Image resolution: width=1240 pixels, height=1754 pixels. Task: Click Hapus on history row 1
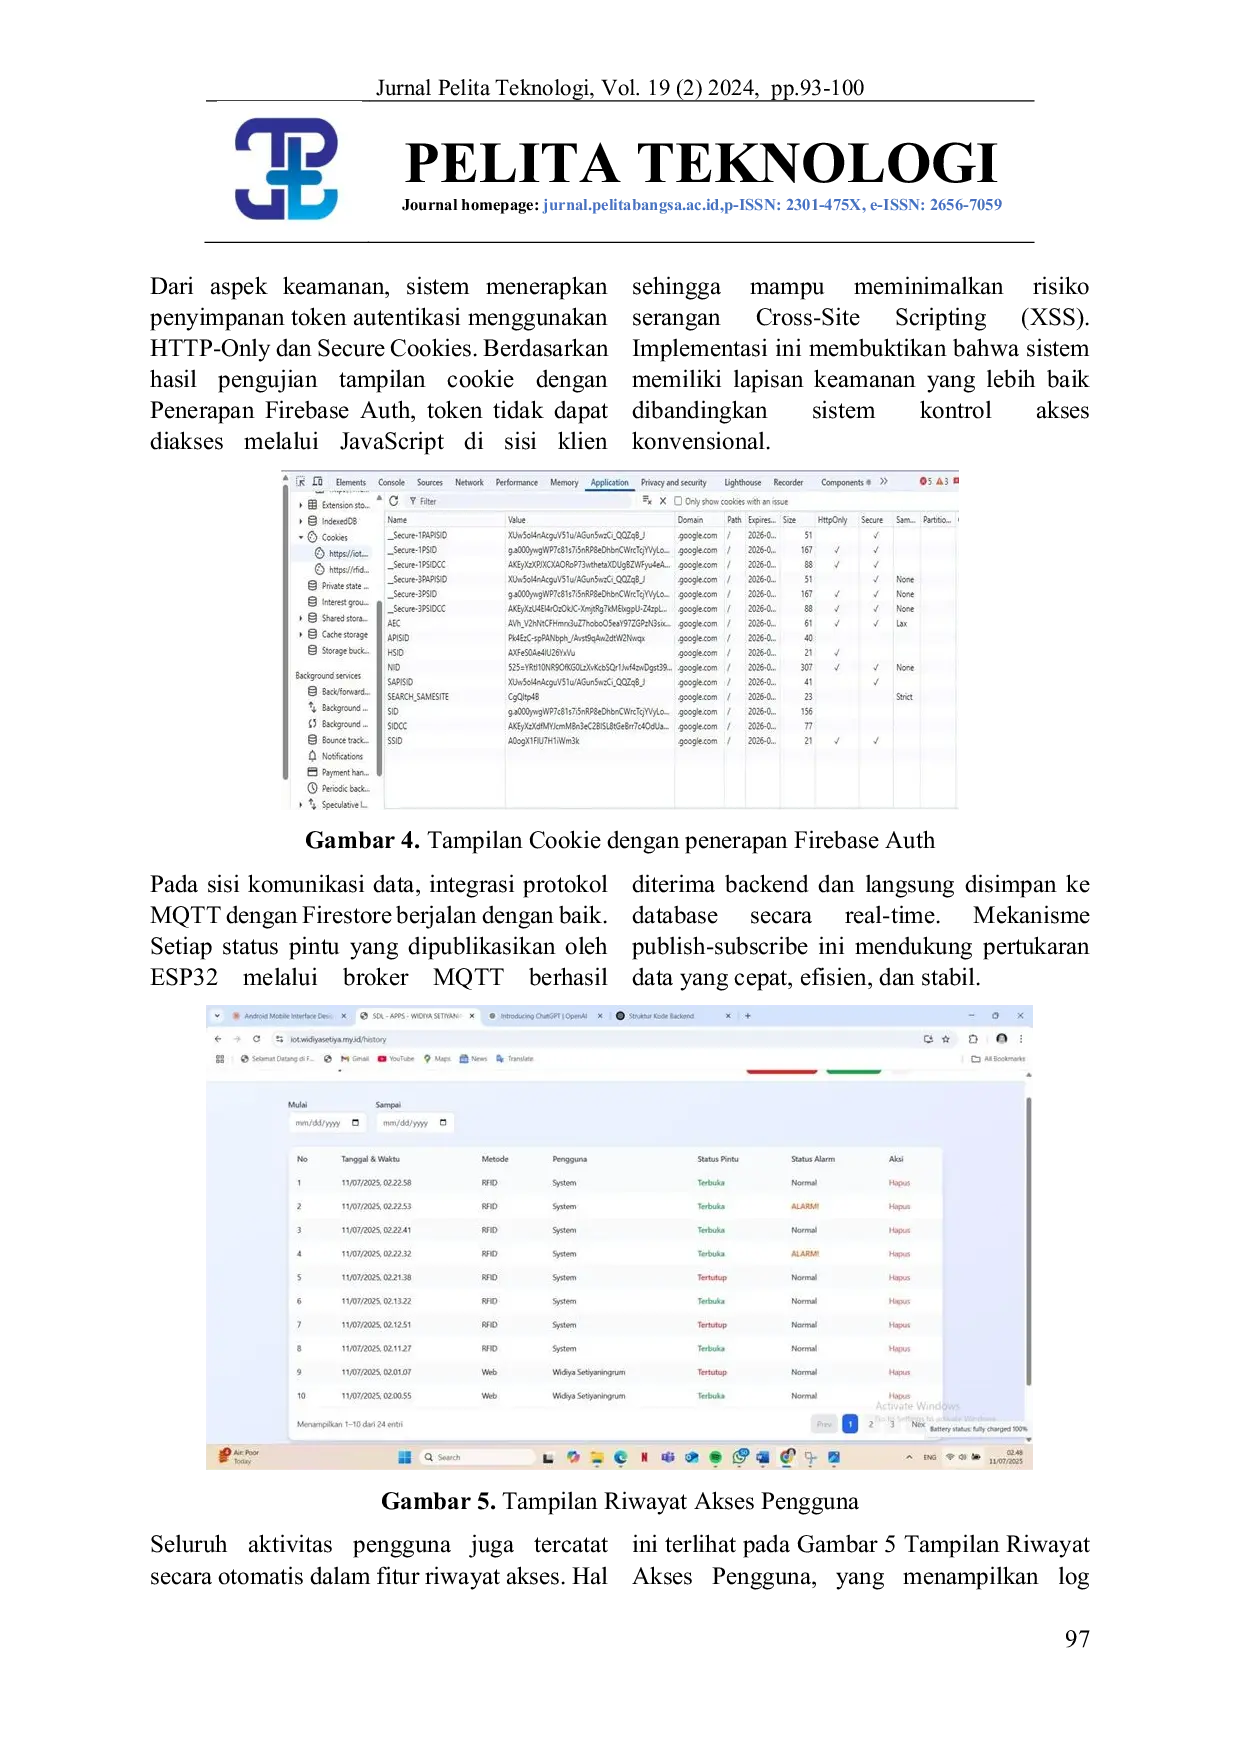tap(899, 1183)
